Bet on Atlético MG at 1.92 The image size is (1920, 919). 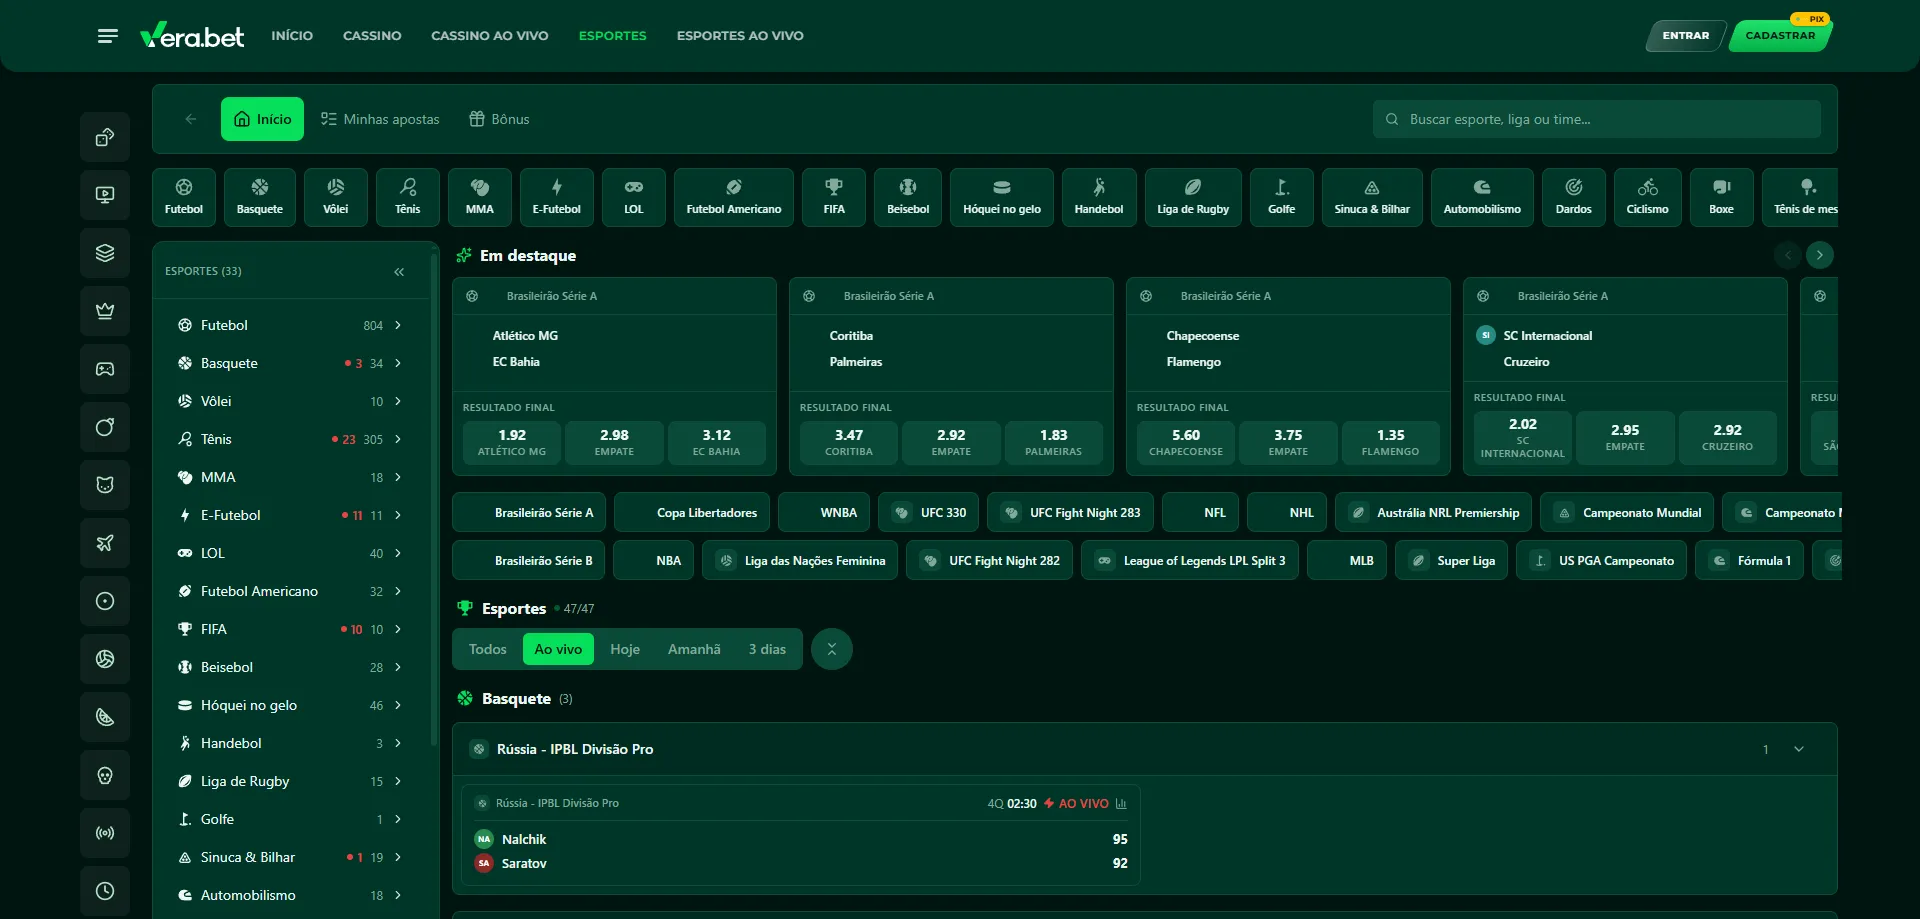pos(512,442)
